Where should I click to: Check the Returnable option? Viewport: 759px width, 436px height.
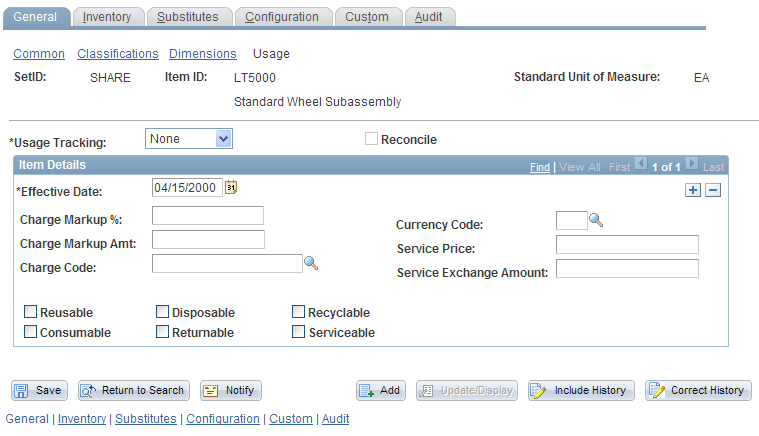click(162, 331)
